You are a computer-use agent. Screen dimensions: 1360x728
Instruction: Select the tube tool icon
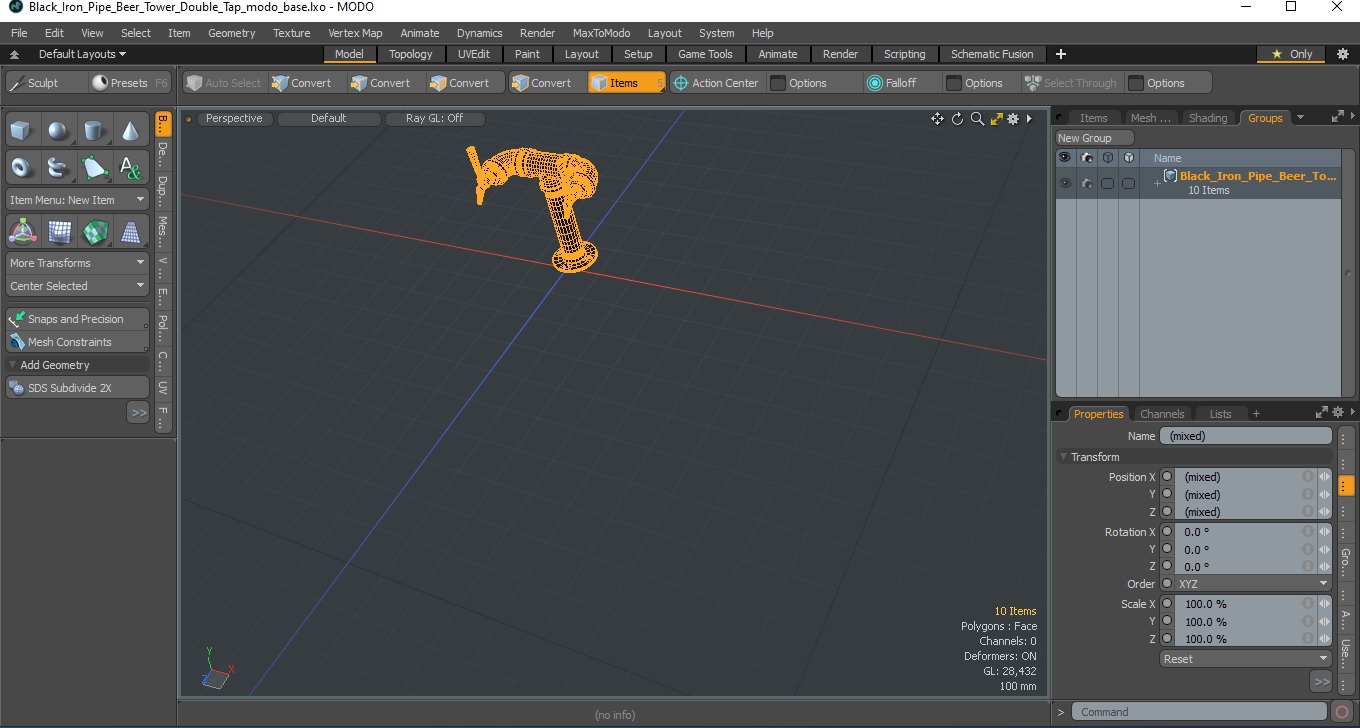(58, 167)
